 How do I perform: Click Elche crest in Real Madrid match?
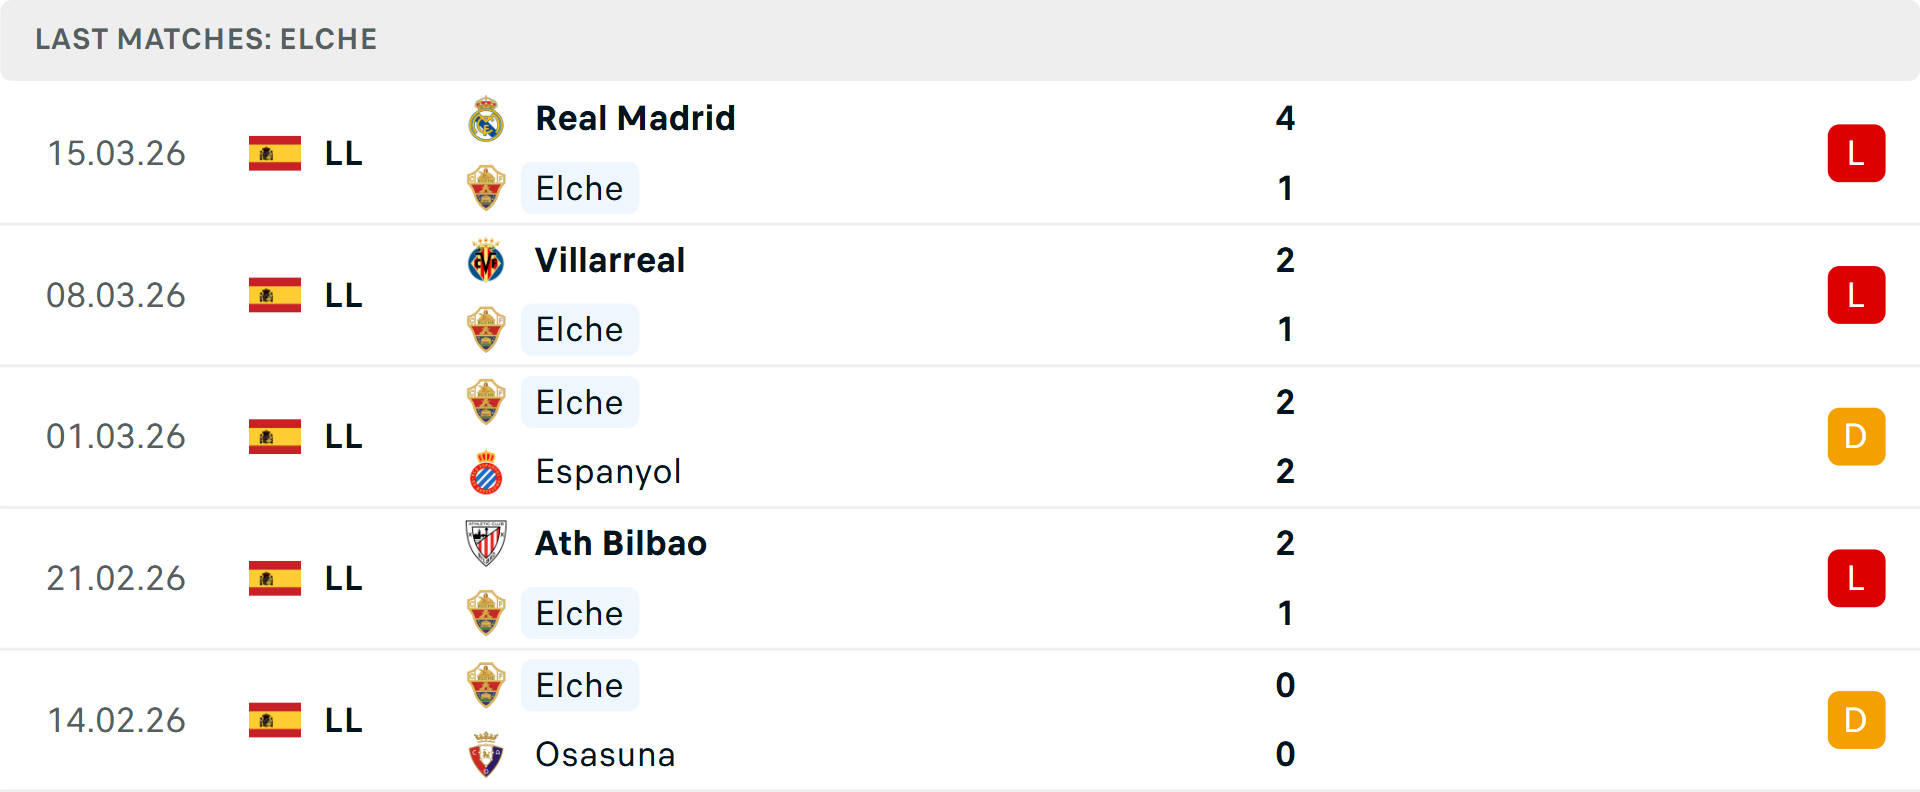click(x=486, y=188)
